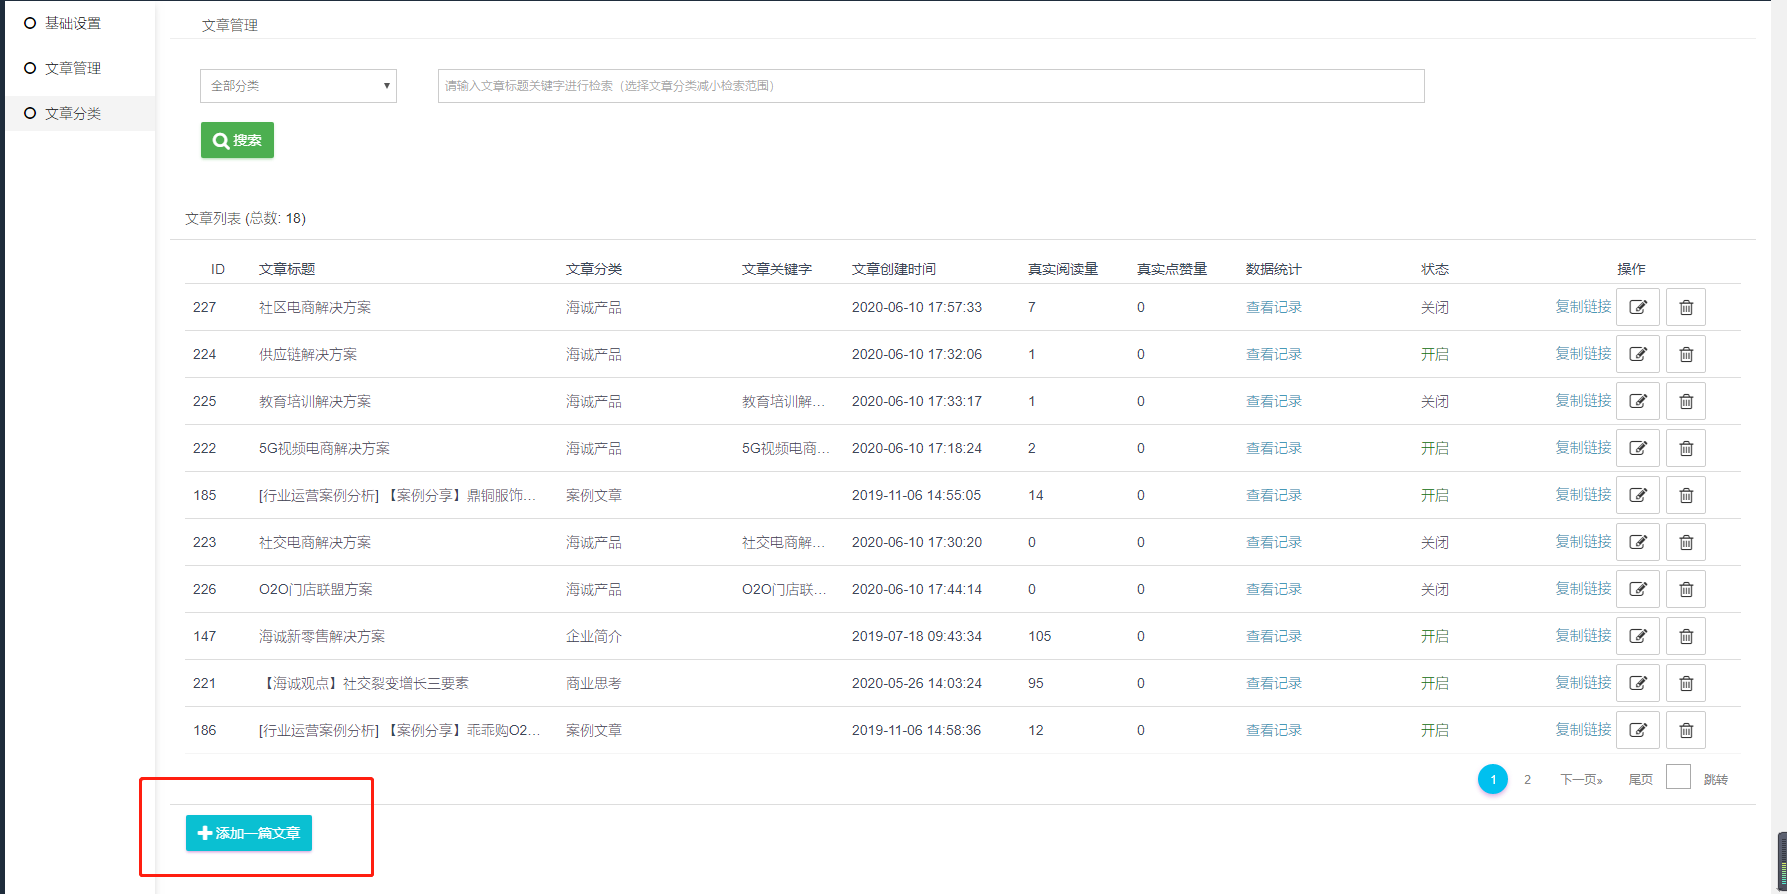Click 添加一篇文章 button

click(249, 833)
